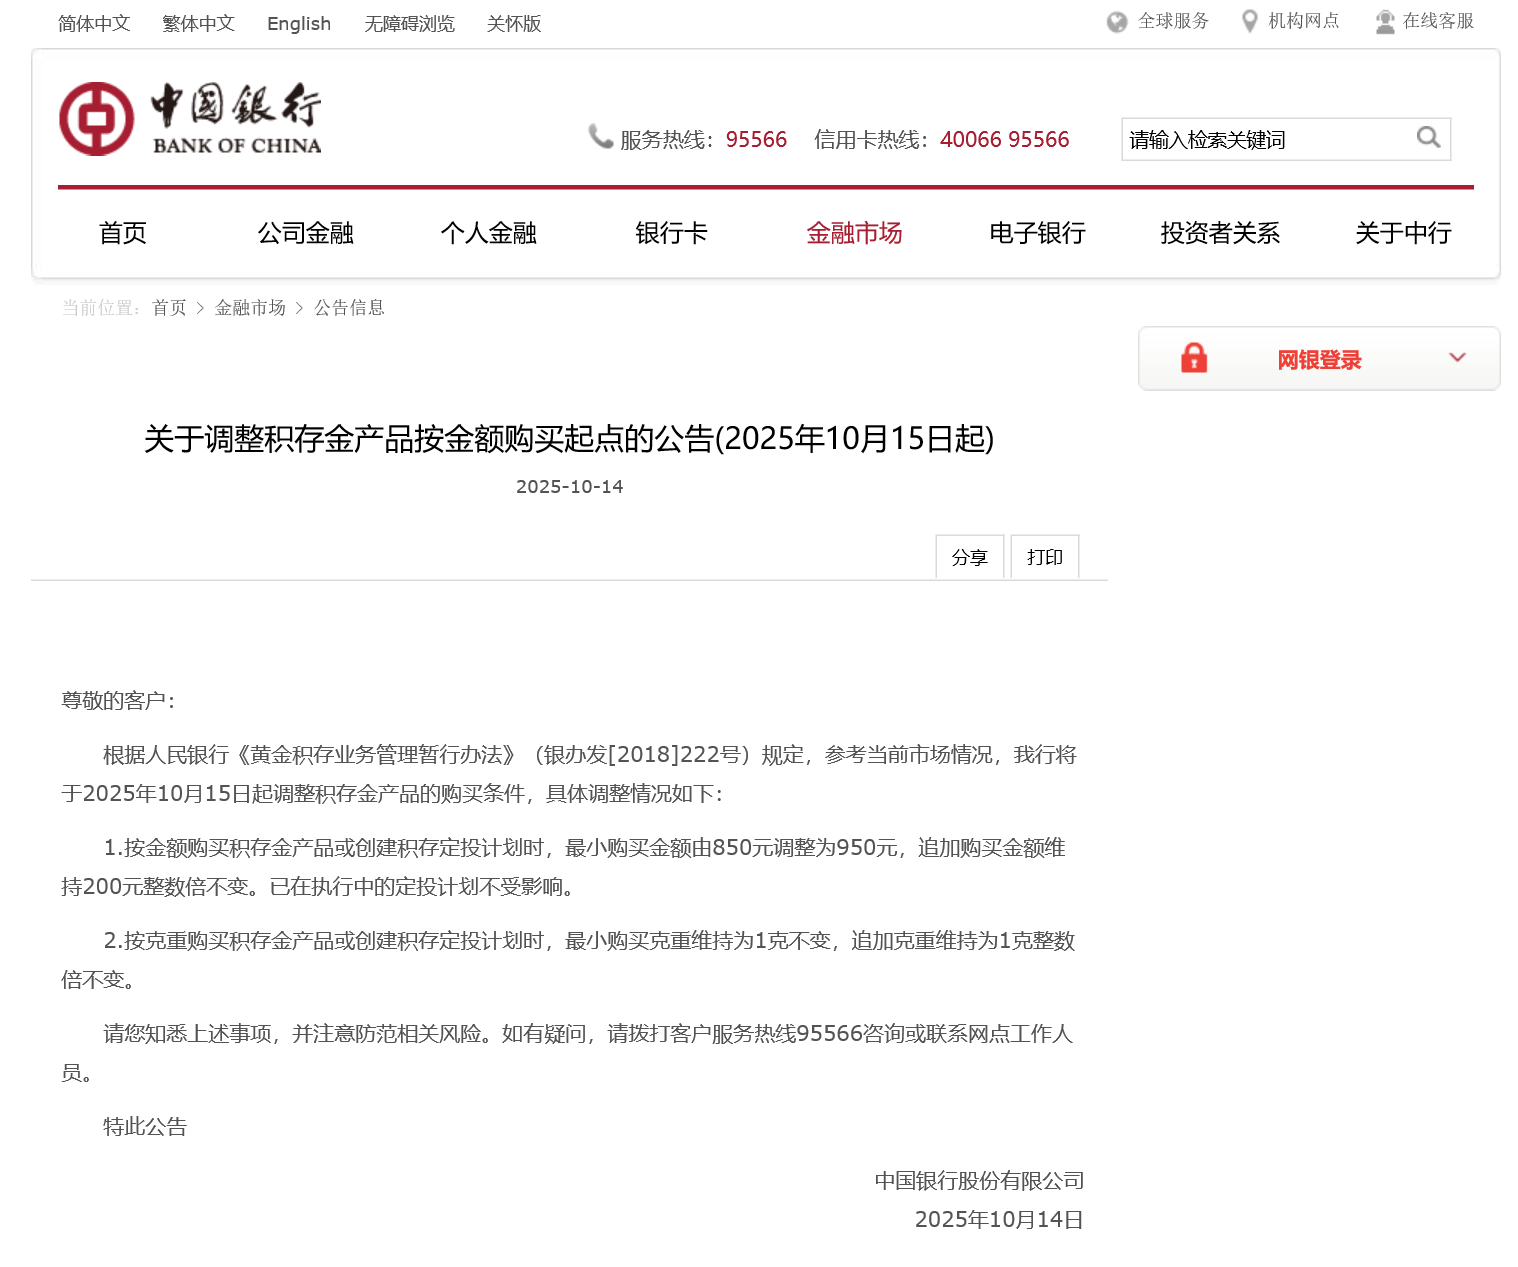Image resolution: width=1518 pixels, height=1267 pixels.
Task: Click the 在线客服 agent icon
Action: [x=1384, y=22]
